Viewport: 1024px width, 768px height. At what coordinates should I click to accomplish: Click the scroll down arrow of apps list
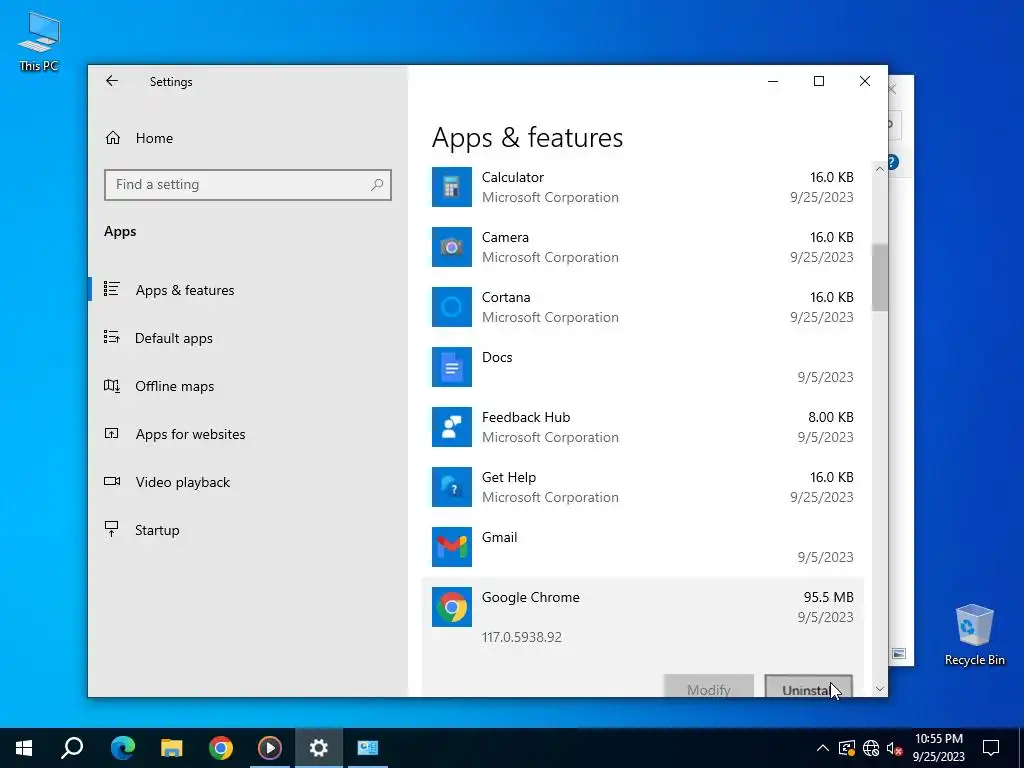point(880,689)
